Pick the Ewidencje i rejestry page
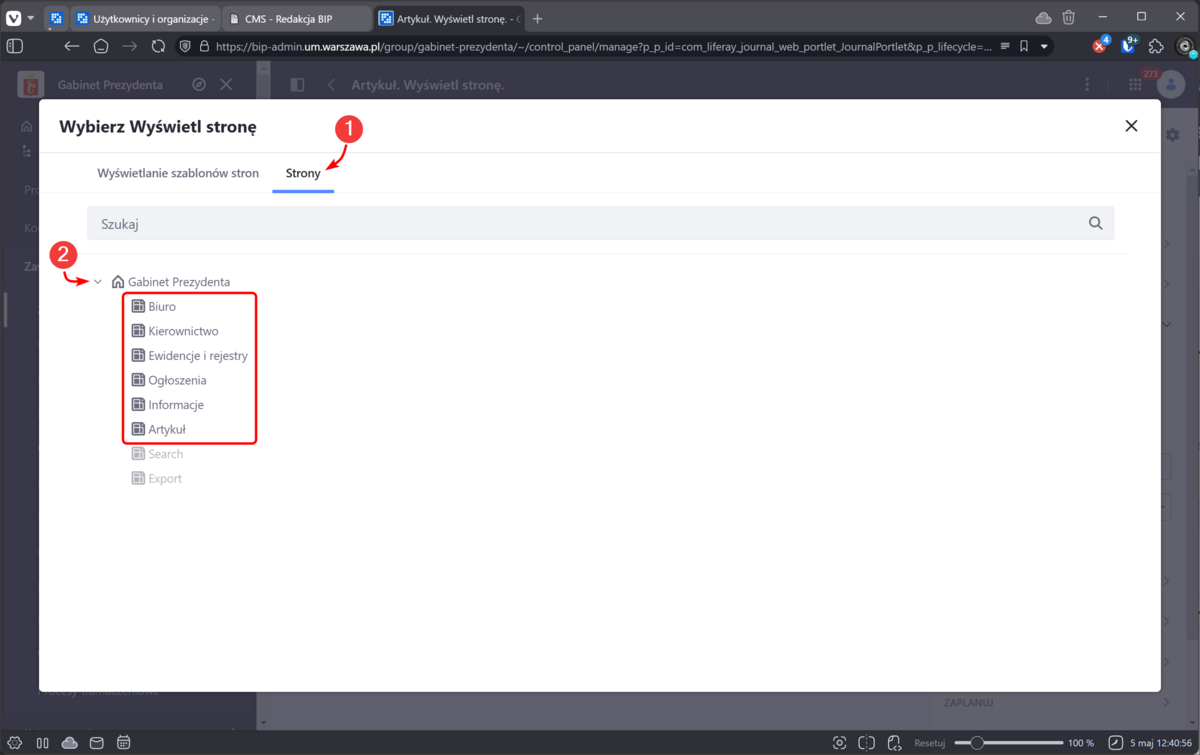This screenshot has width=1200, height=755. pyautogui.click(x=197, y=356)
